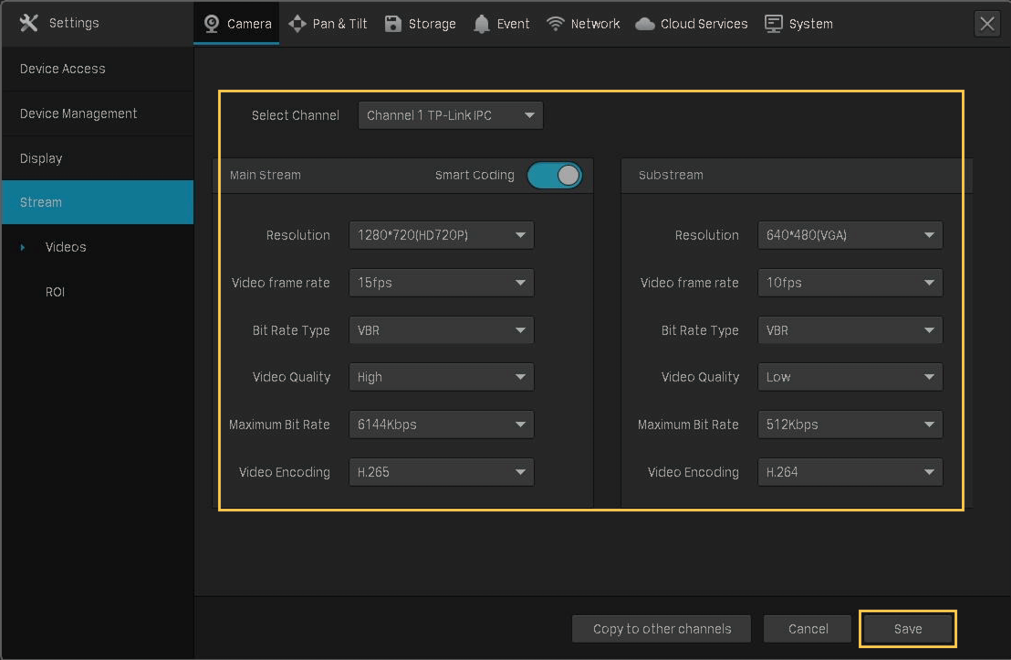Switch to the Storage tab
The height and width of the screenshot is (660, 1011).
[420, 24]
